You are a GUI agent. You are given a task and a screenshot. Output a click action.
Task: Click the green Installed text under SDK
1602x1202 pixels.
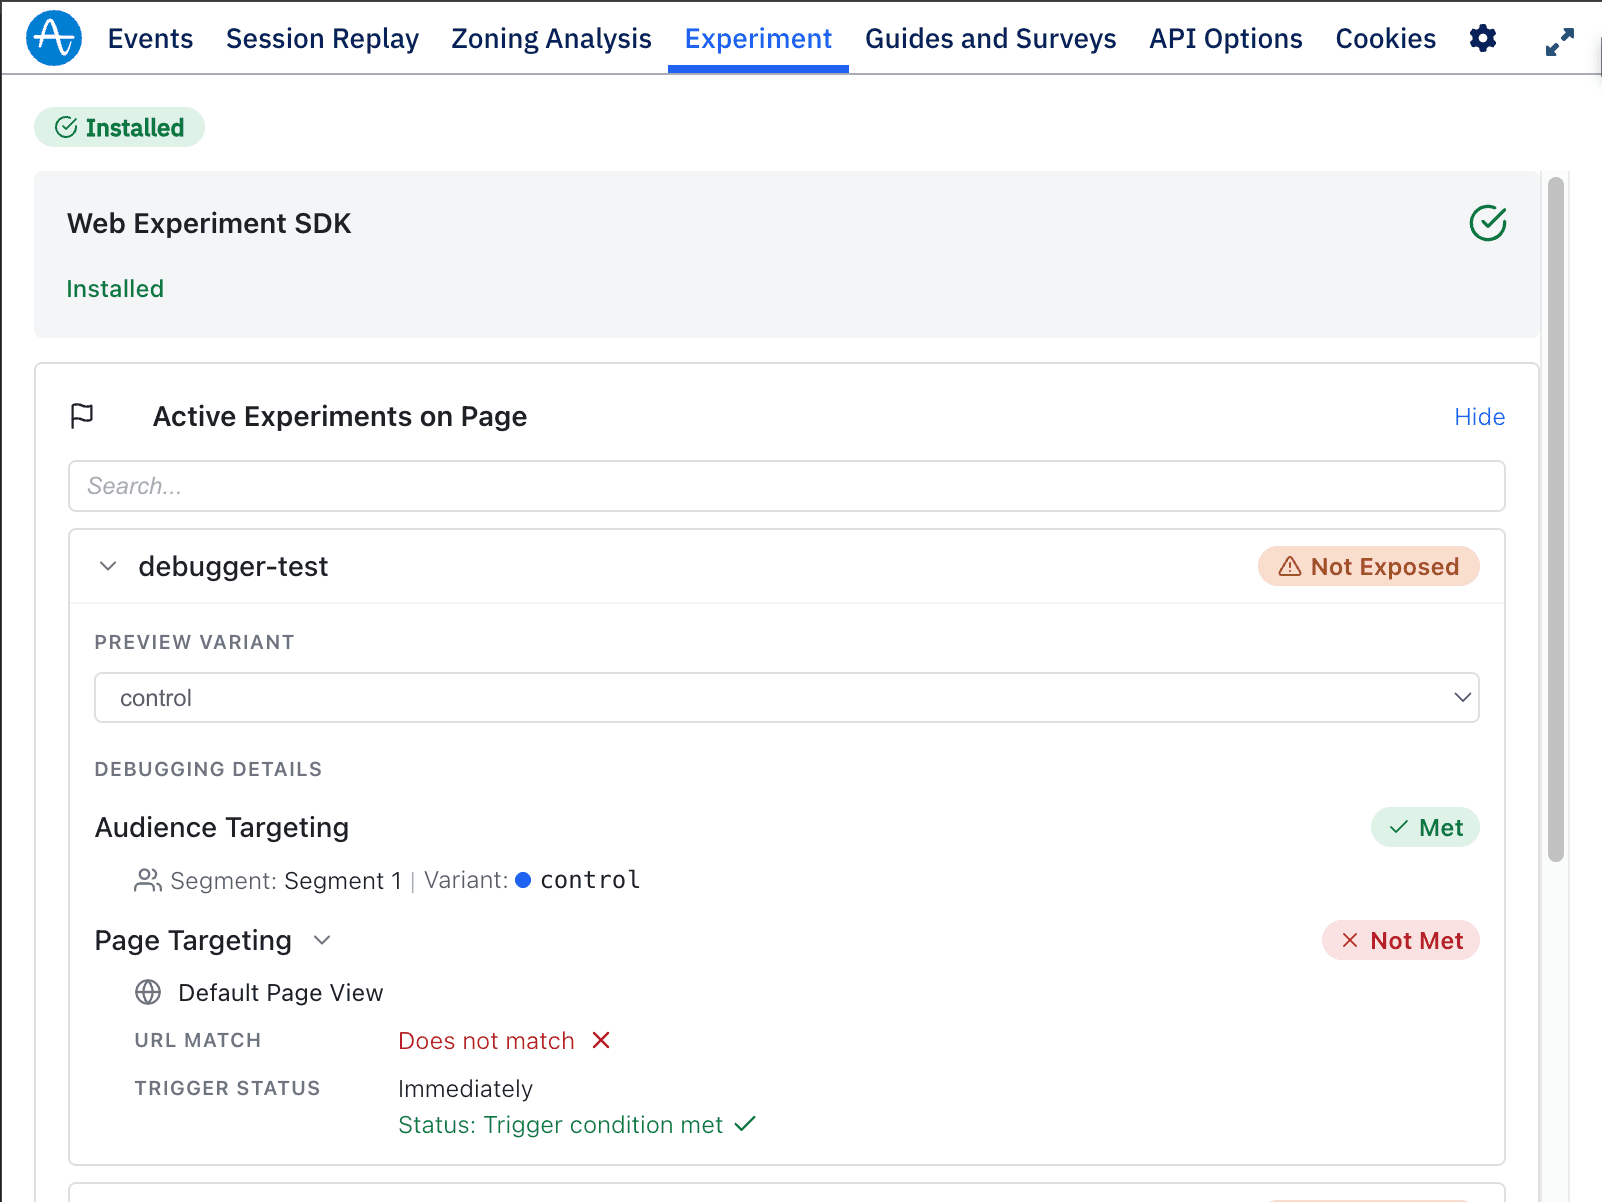pos(115,288)
